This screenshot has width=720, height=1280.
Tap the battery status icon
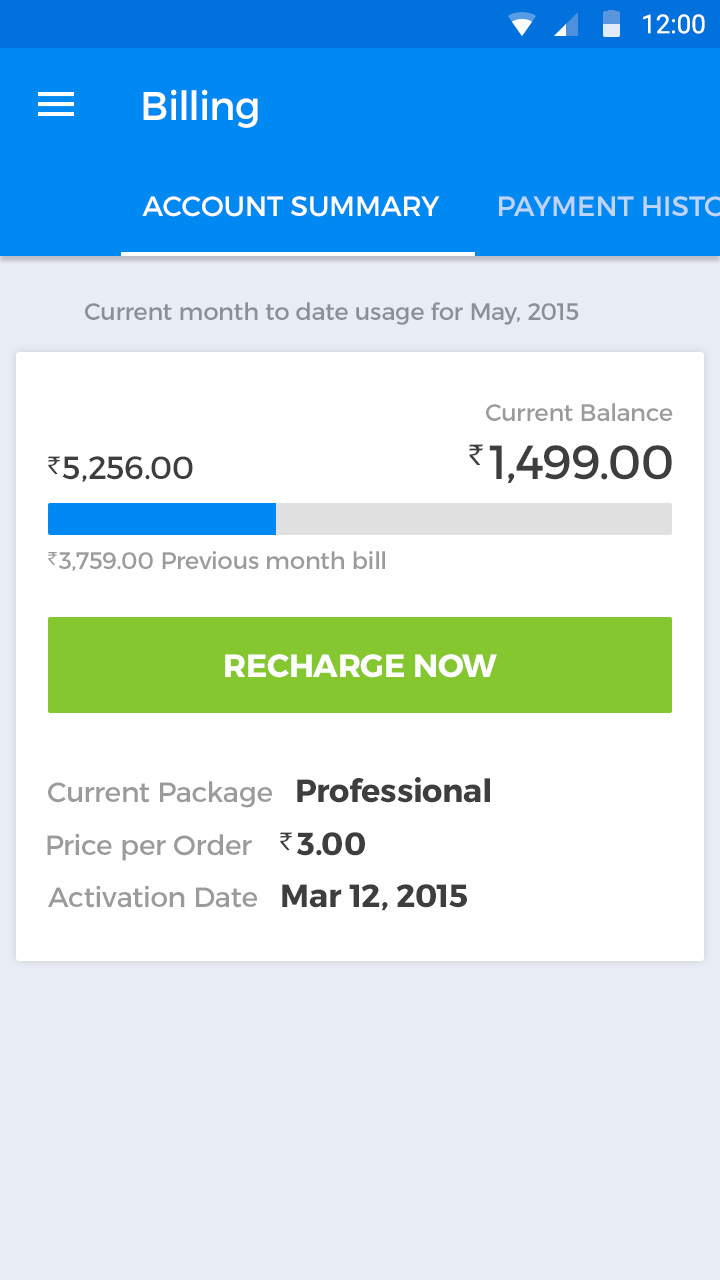click(611, 24)
